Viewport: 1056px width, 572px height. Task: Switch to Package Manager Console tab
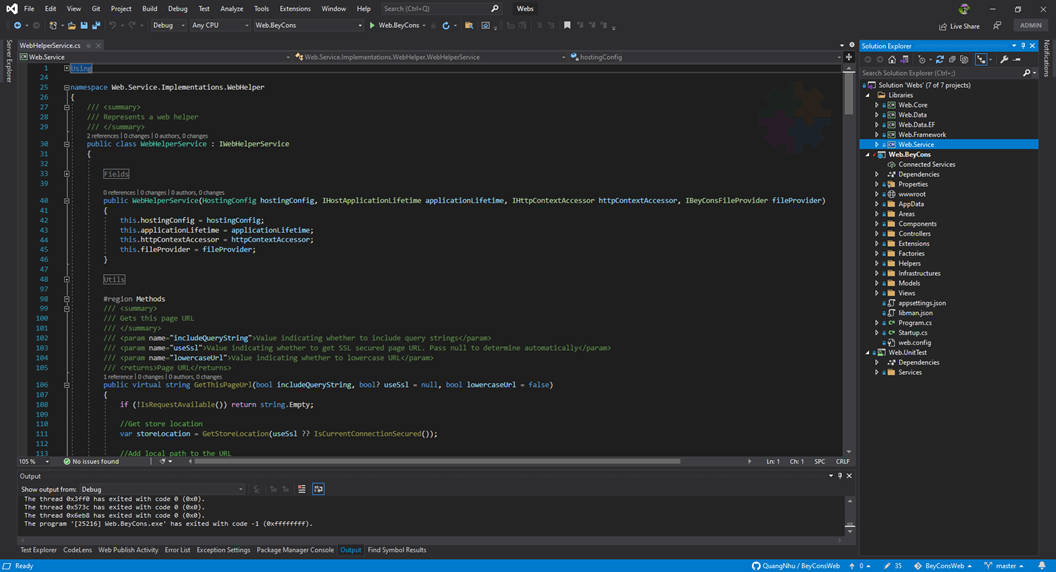(295, 550)
